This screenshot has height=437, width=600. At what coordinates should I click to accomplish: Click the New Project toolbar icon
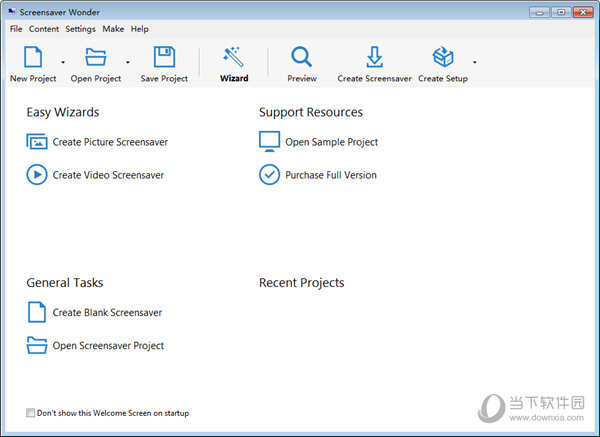(33, 57)
